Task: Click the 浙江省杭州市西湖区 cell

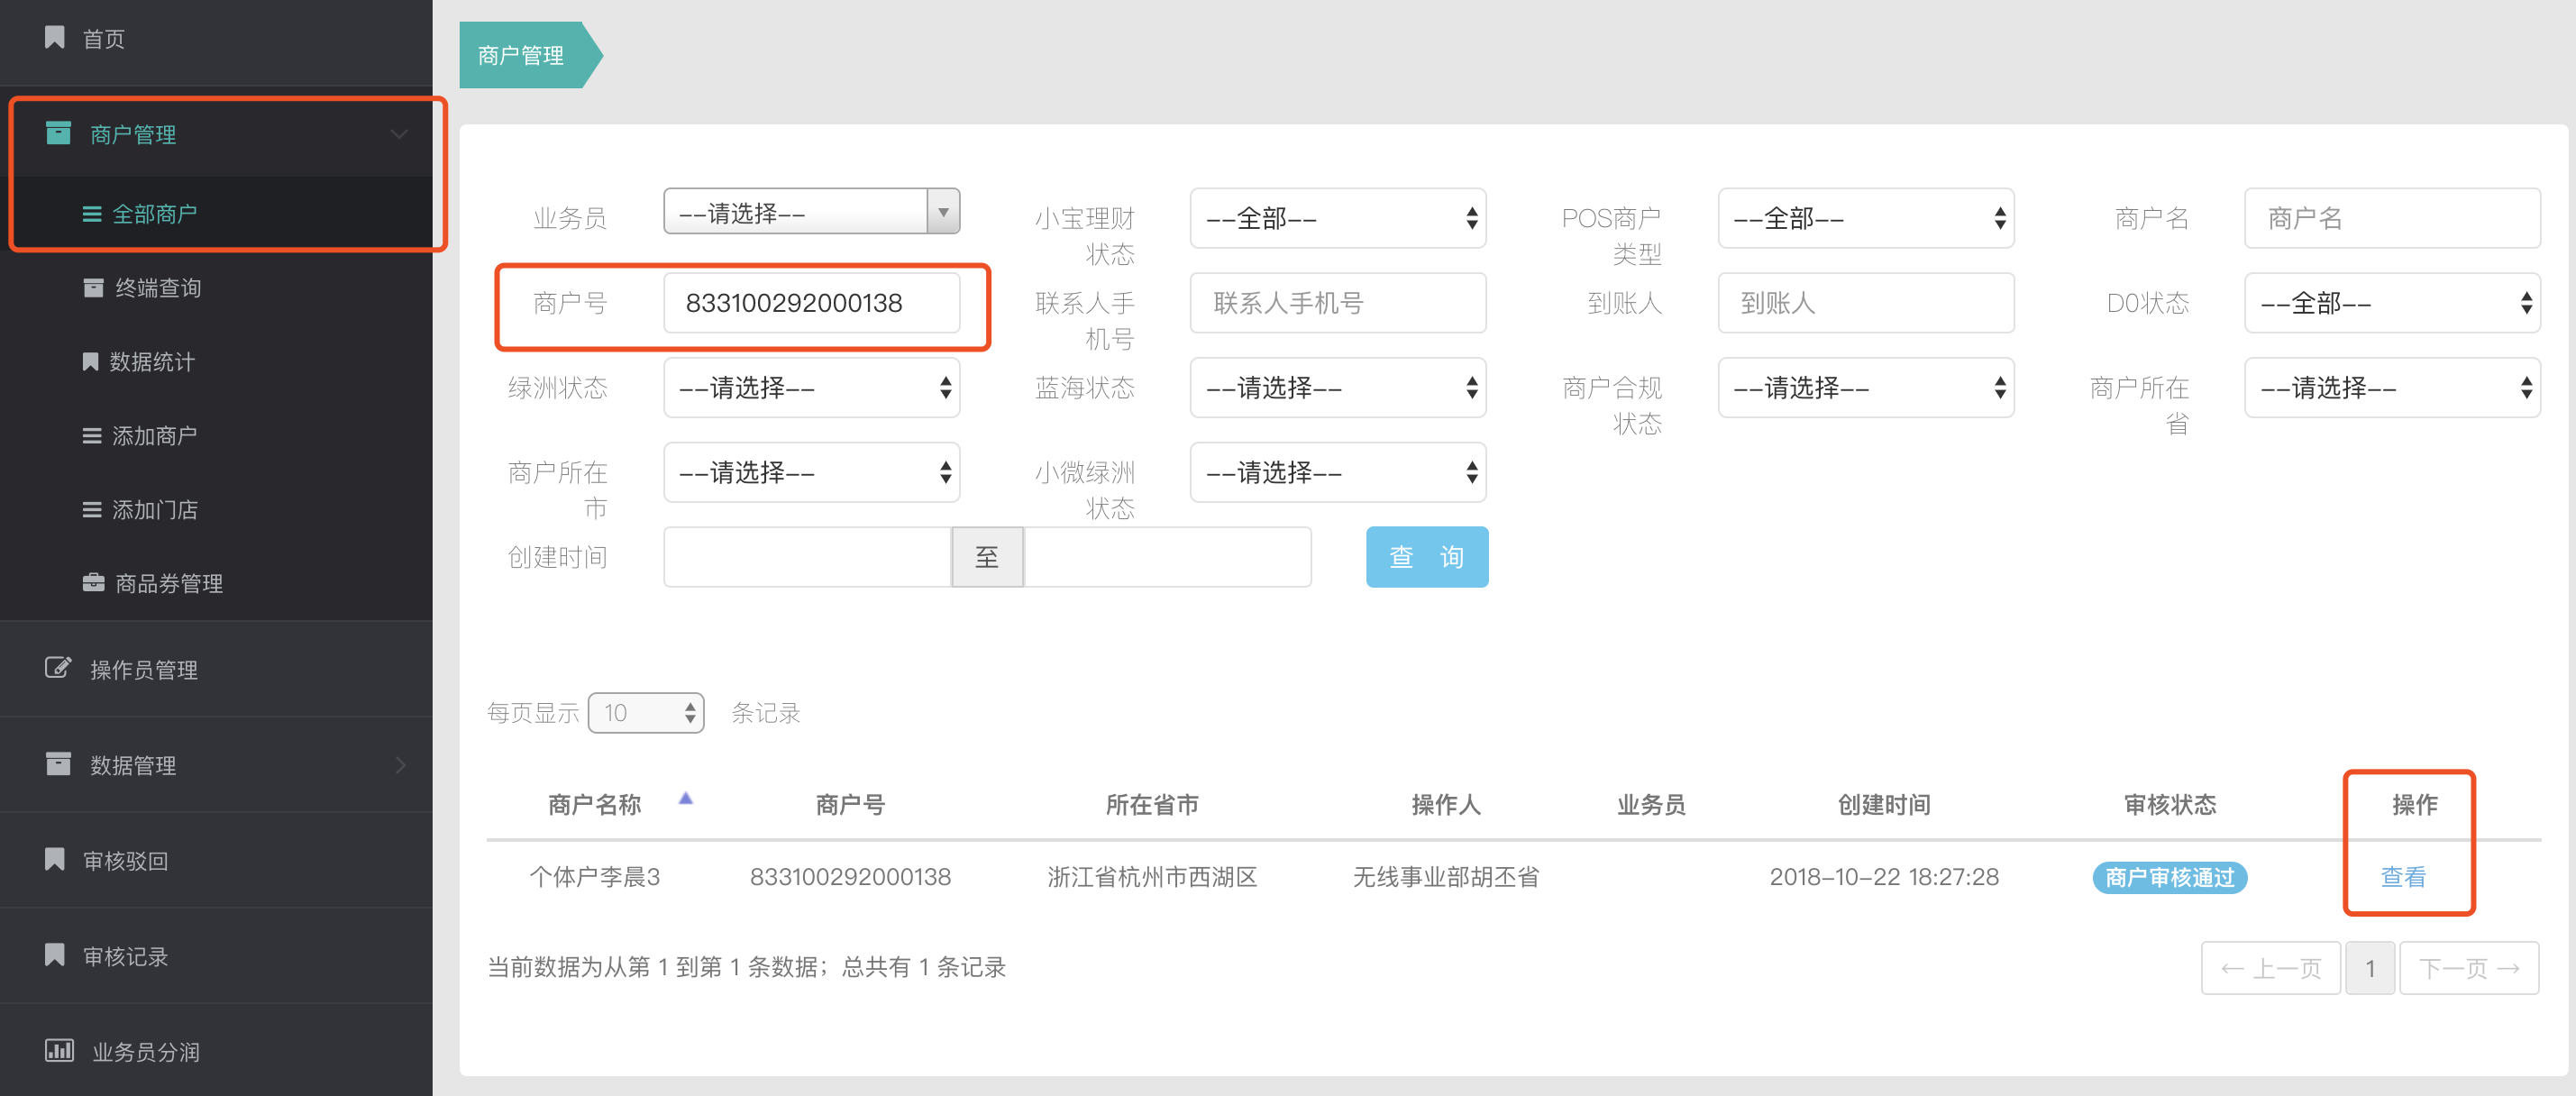Action: [1152, 877]
